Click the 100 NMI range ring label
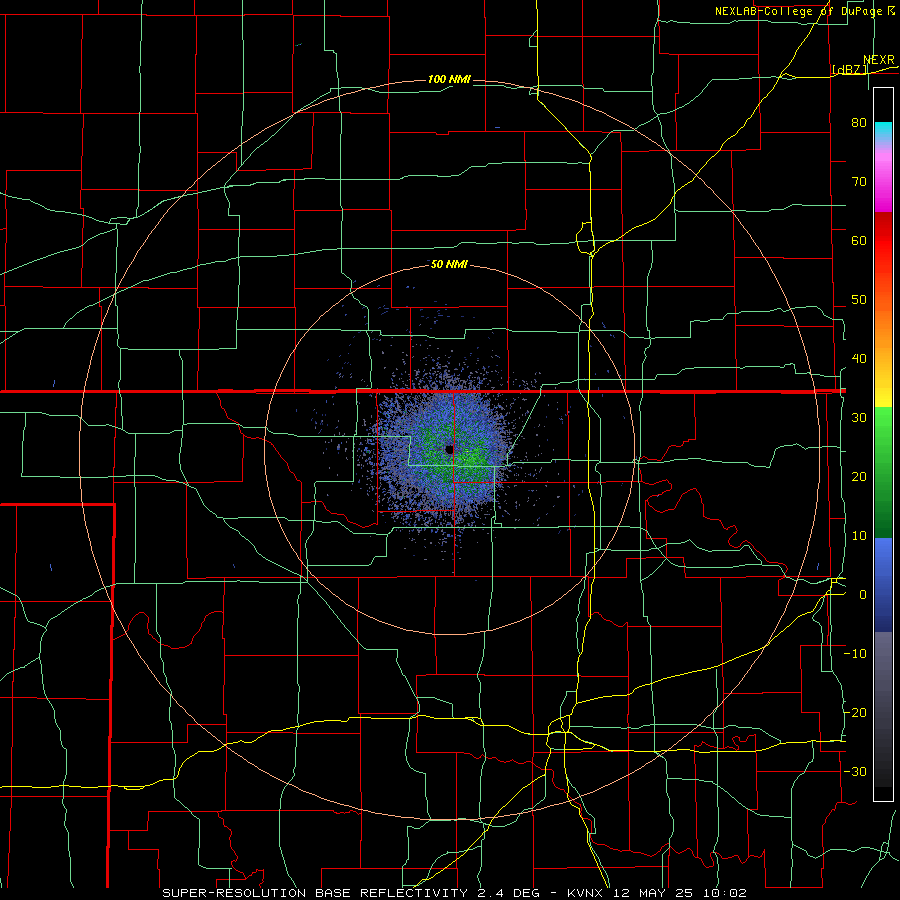The image size is (900, 900). coord(449,79)
